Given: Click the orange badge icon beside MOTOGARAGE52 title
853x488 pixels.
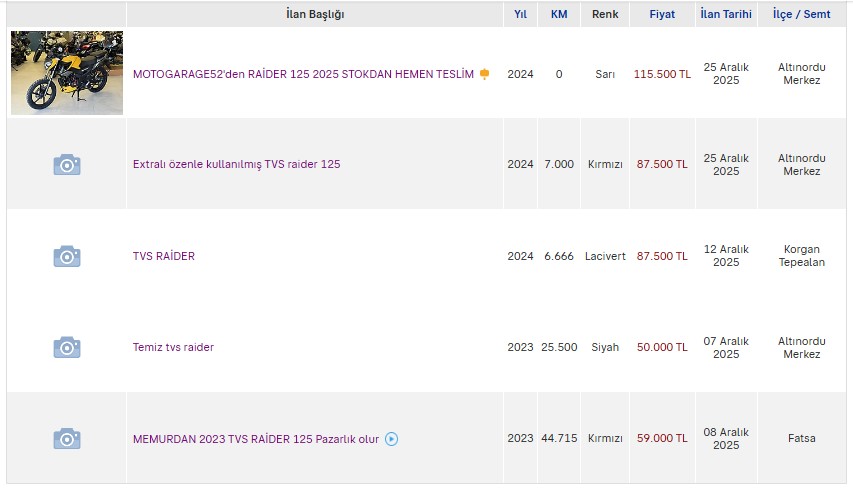Looking at the screenshot, I should (x=484, y=74).
